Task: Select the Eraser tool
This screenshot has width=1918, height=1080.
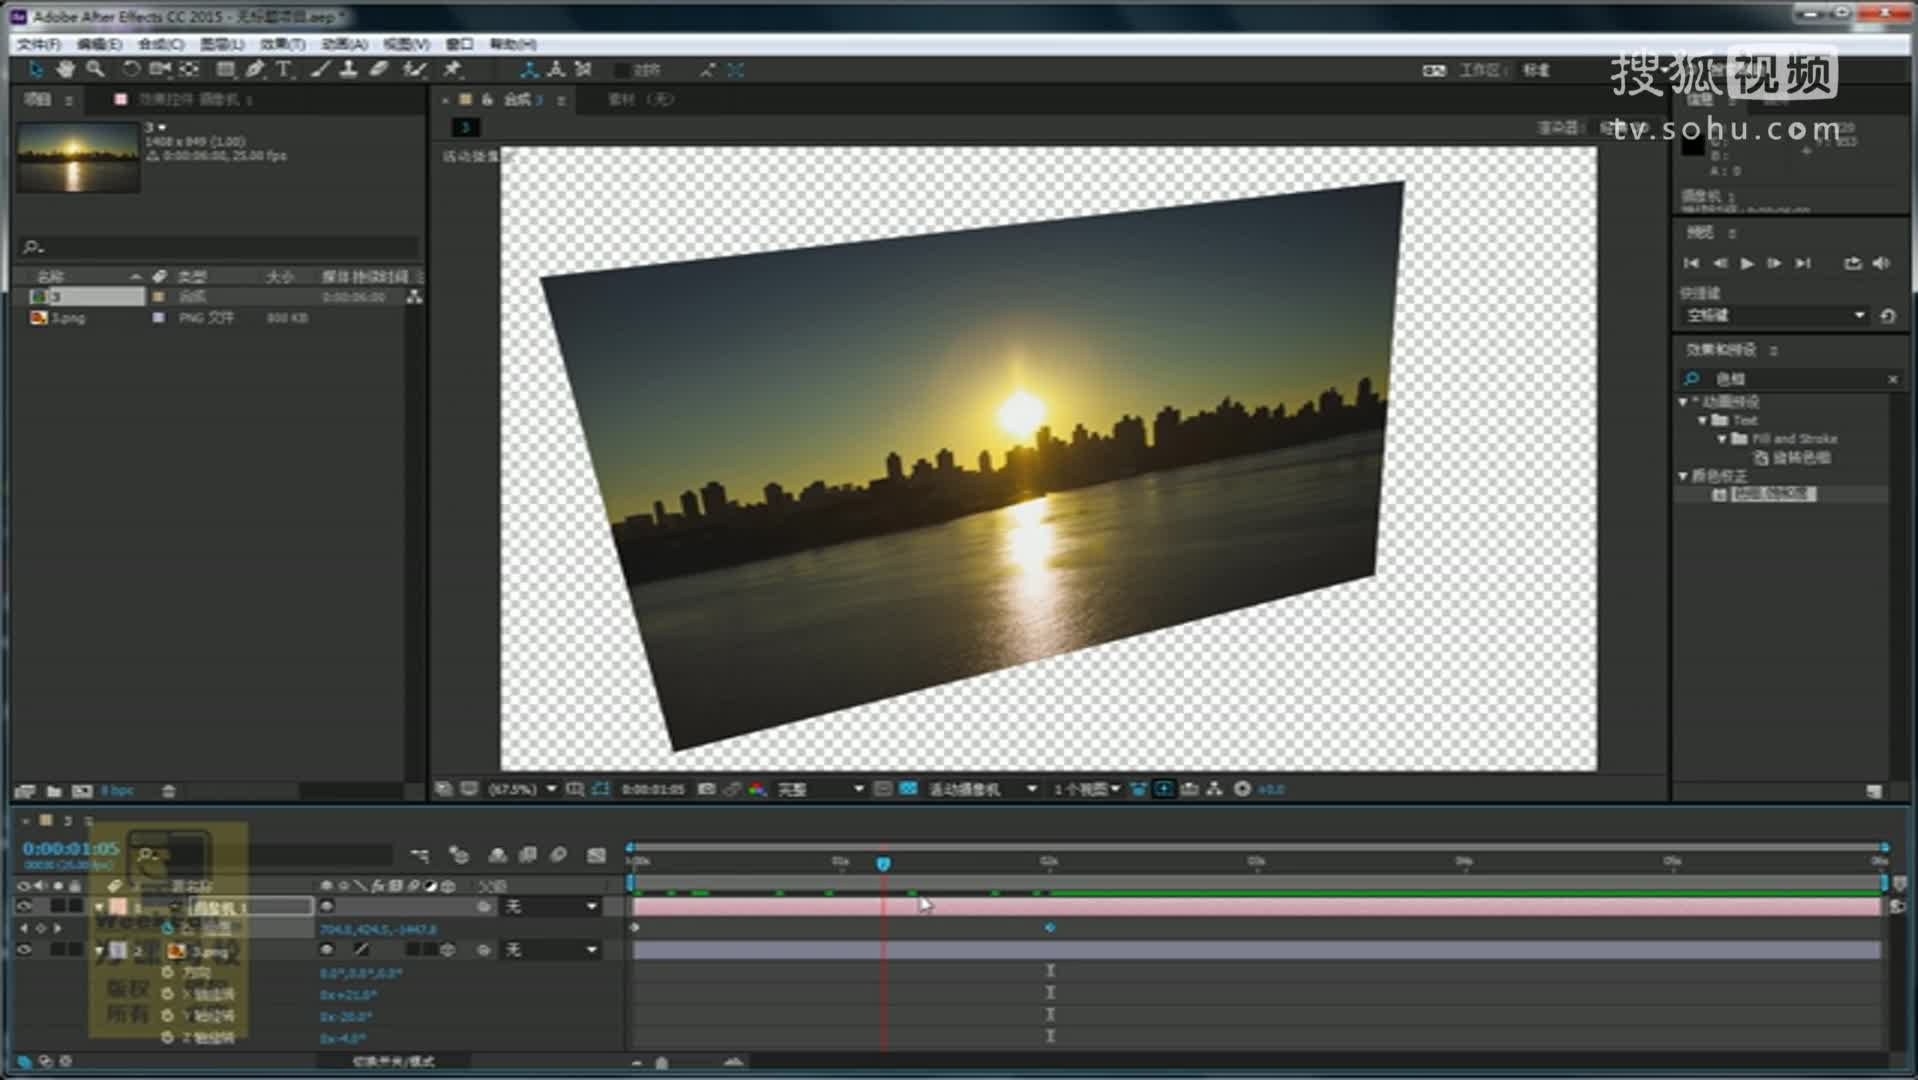Action: click(x=379, y=69)
